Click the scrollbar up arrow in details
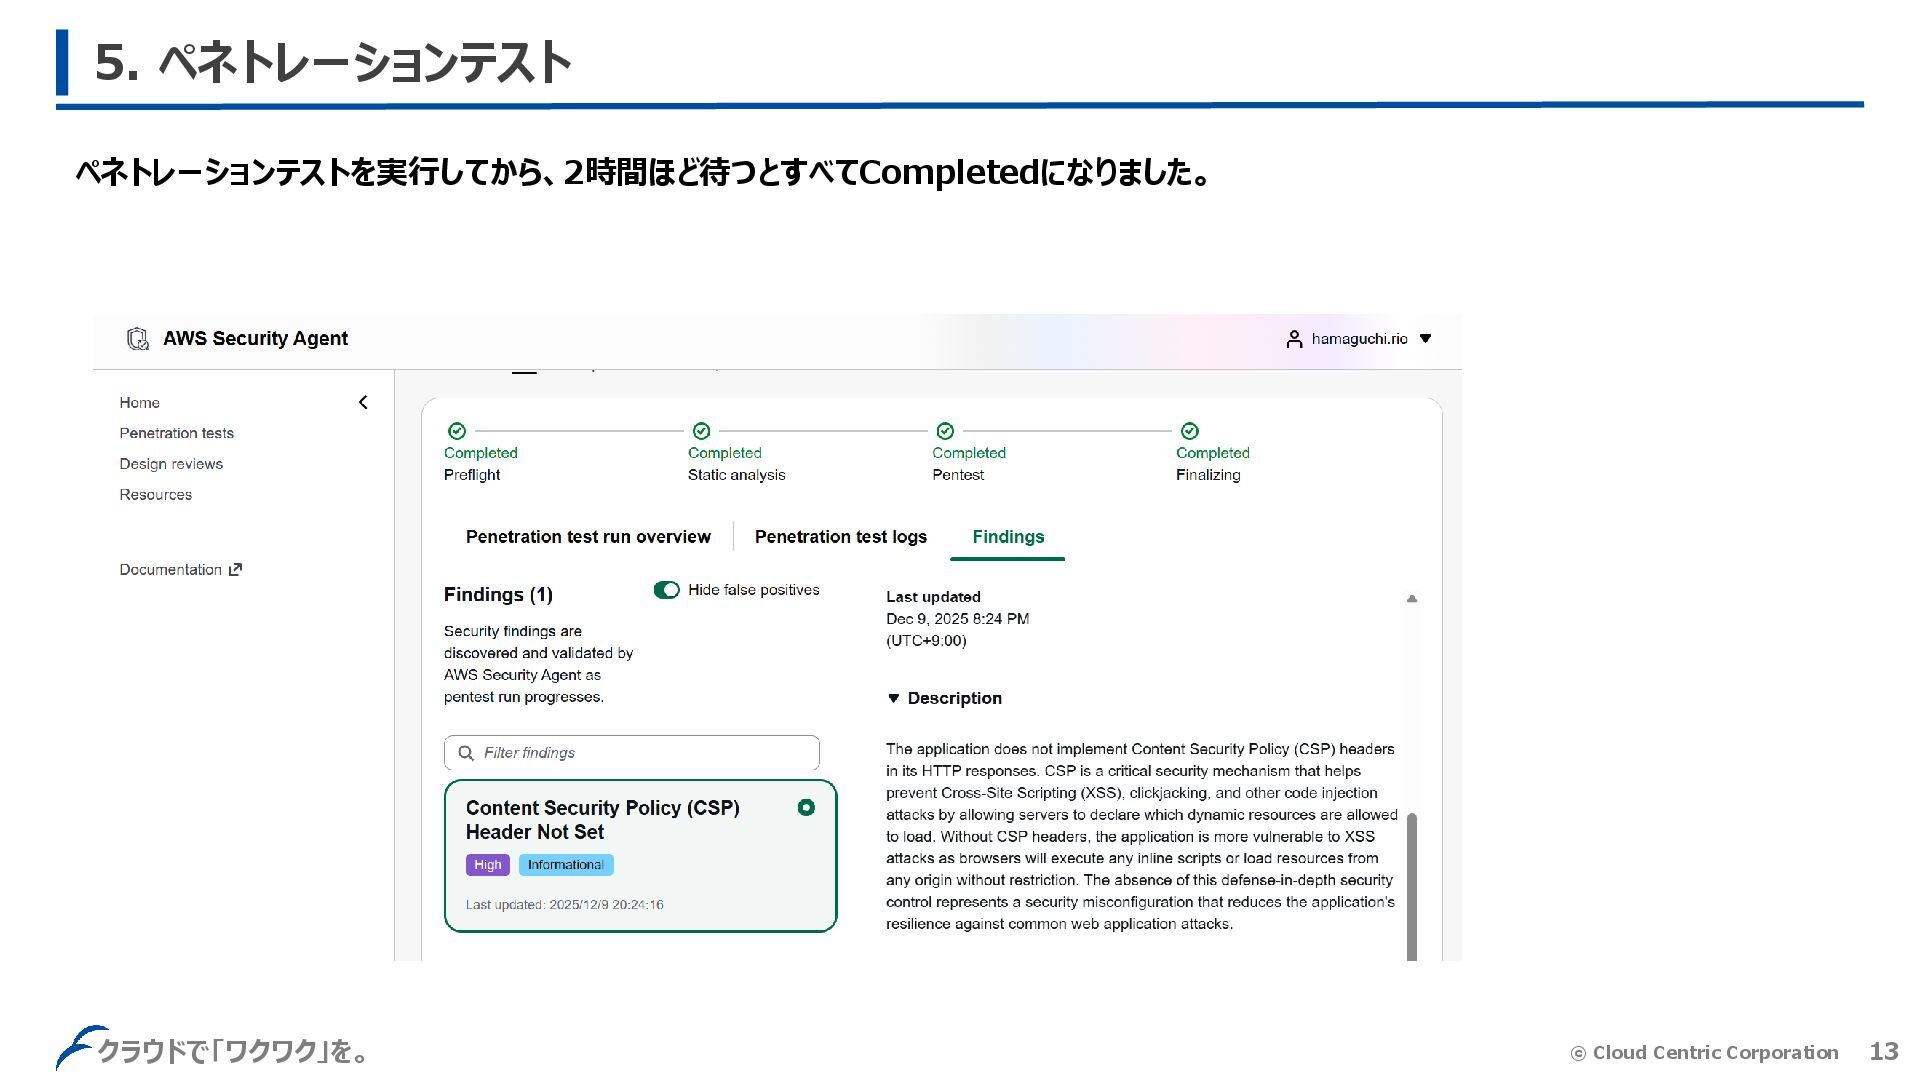The height and width of the screenshot is (1080, 1920). point(1412,599)
